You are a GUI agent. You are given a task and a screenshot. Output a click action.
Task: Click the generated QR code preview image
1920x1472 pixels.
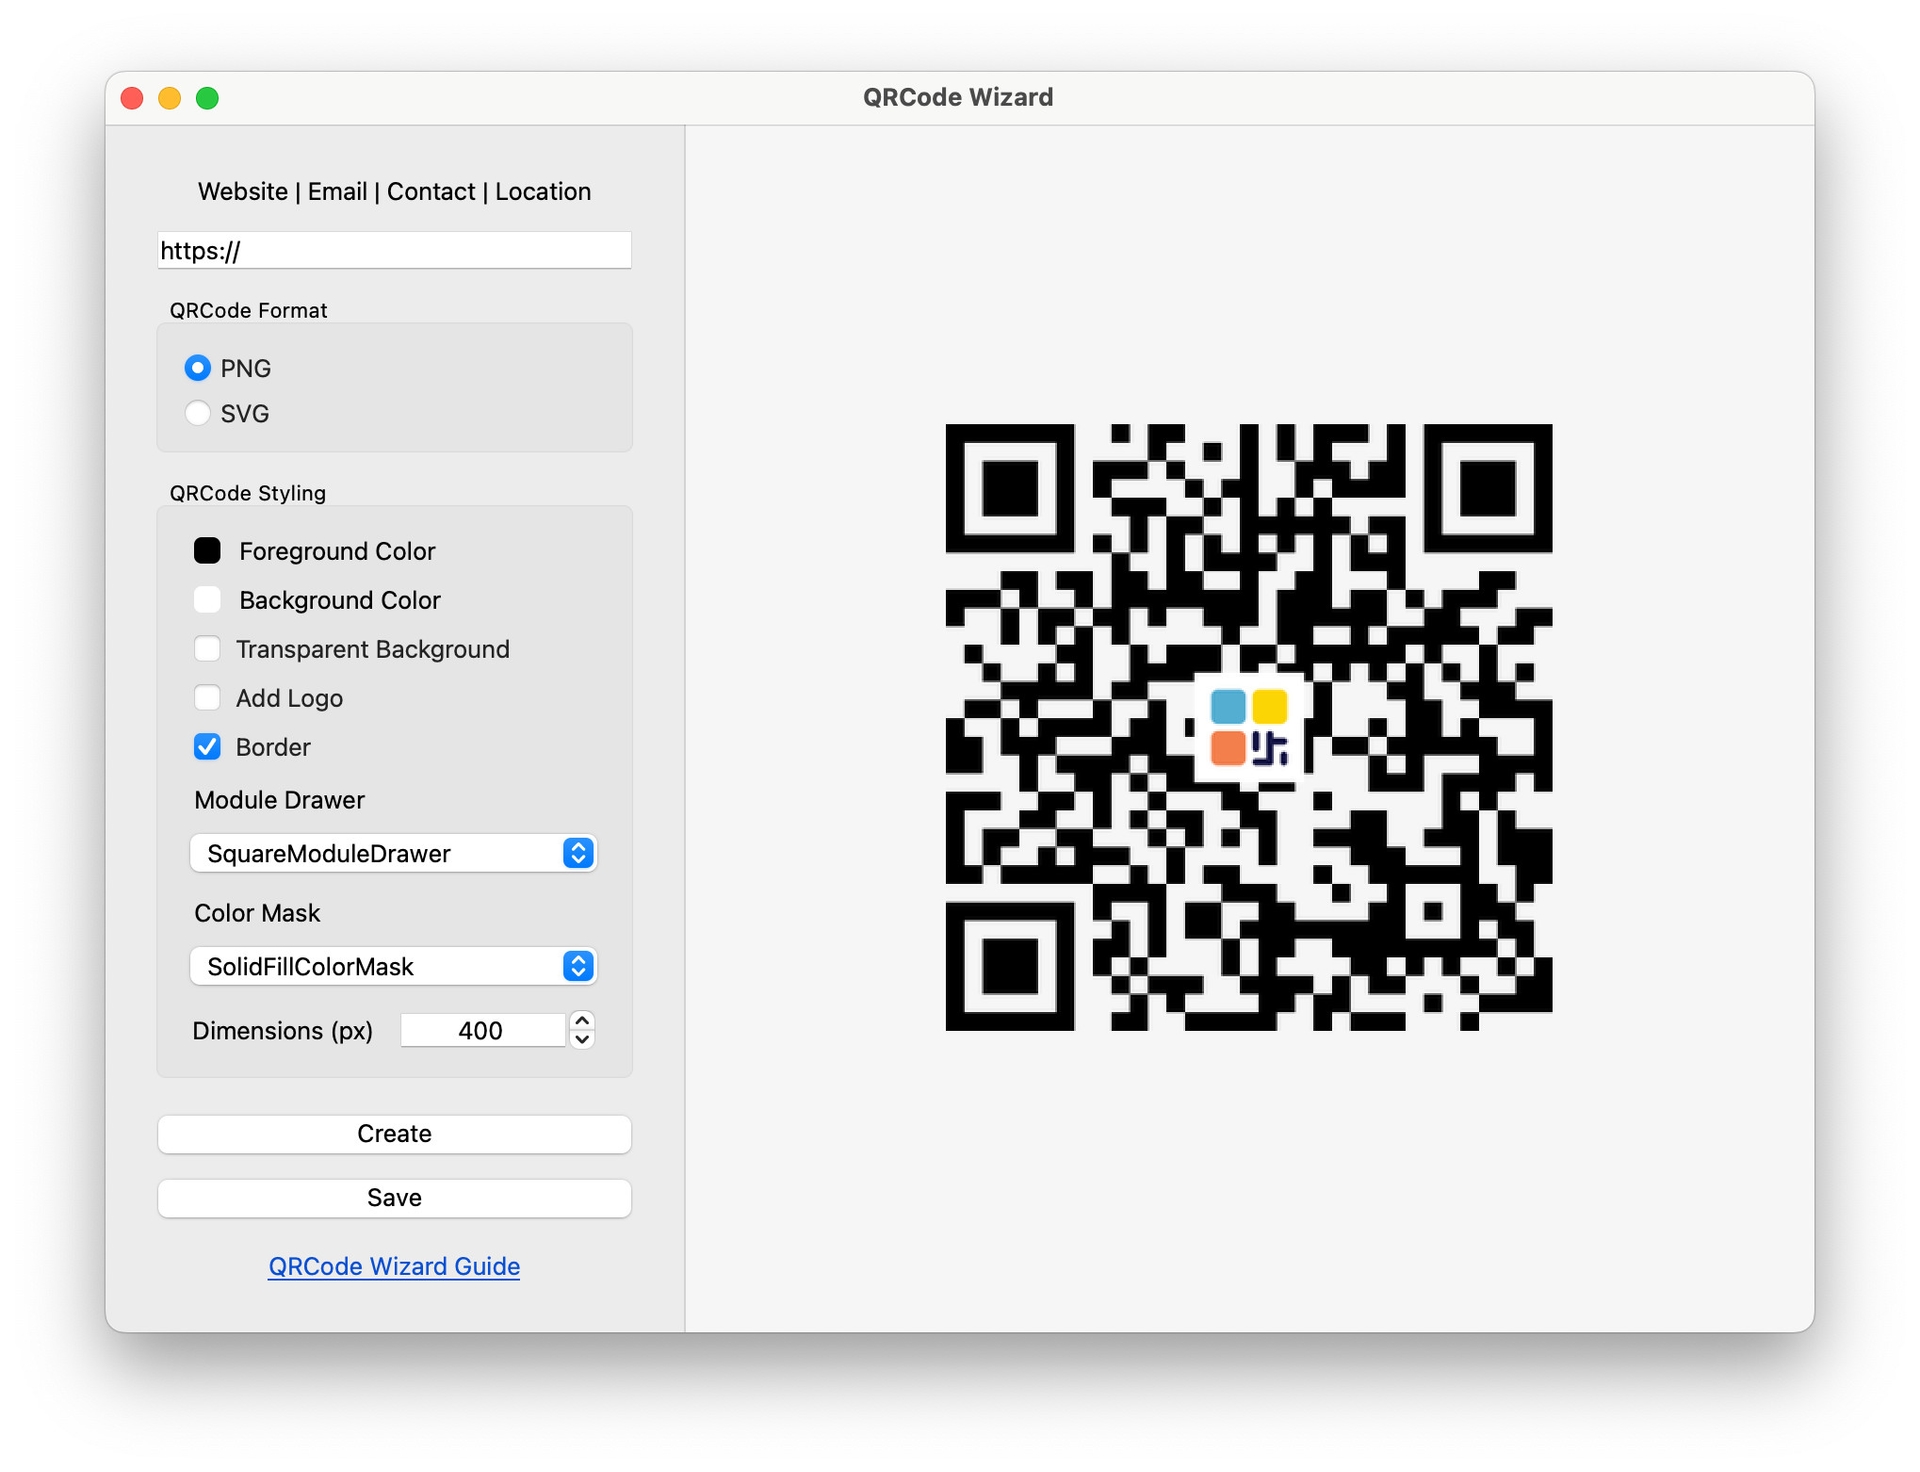point(1249,727)
